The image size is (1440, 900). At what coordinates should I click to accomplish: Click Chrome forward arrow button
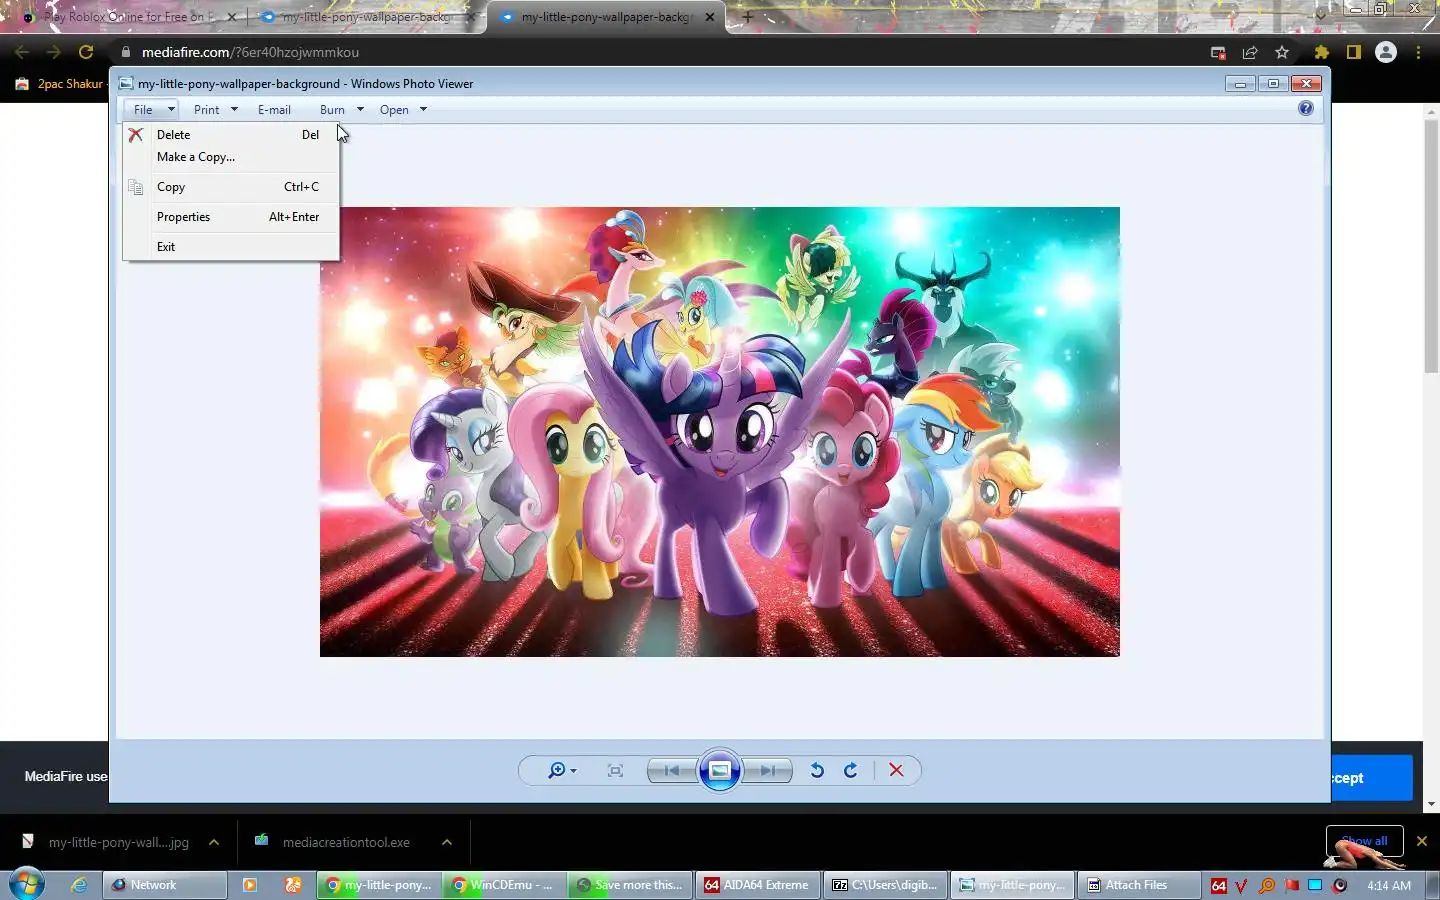54,52
